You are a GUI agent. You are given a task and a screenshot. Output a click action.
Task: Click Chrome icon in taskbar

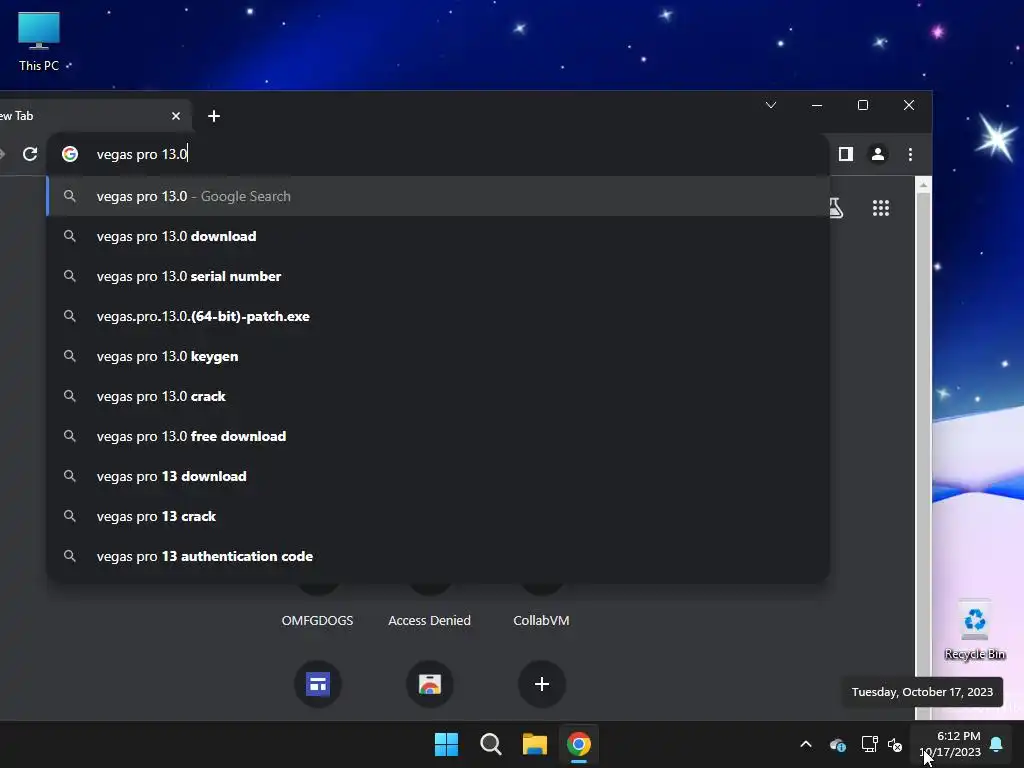tap(579, 744)
